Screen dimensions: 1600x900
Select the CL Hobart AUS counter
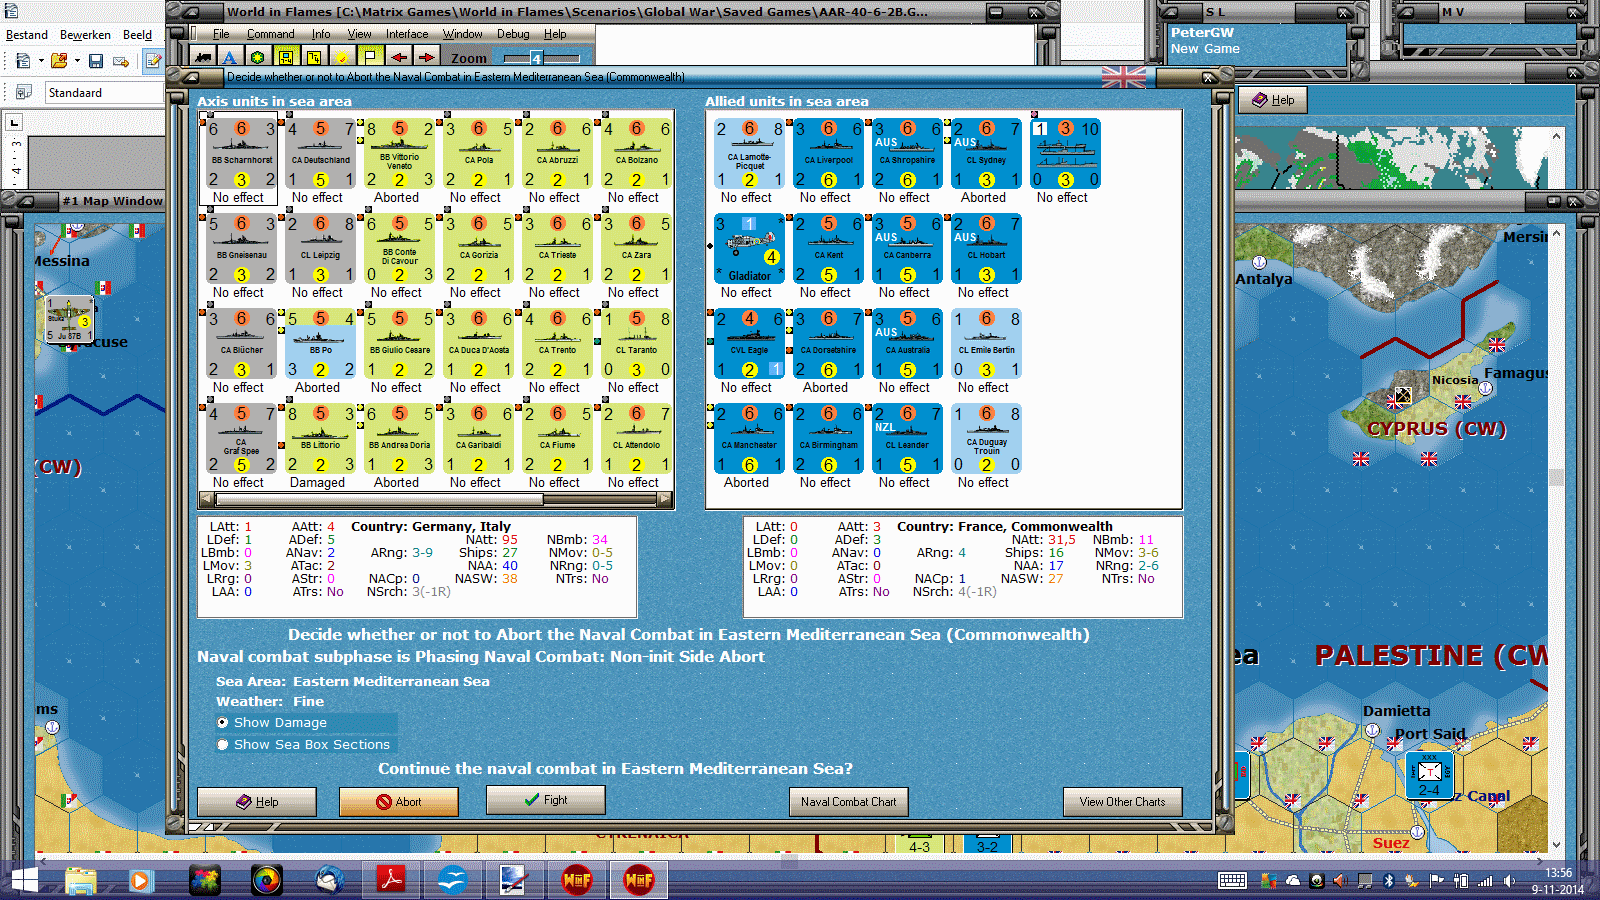[986, 249]
